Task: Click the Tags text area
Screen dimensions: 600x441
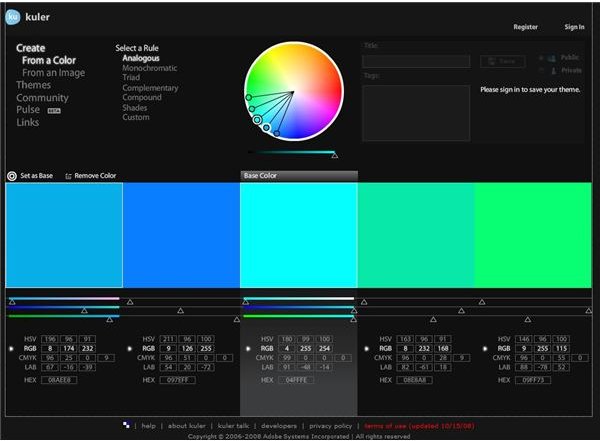Action: pyautogui.click(x=416, y=113)
